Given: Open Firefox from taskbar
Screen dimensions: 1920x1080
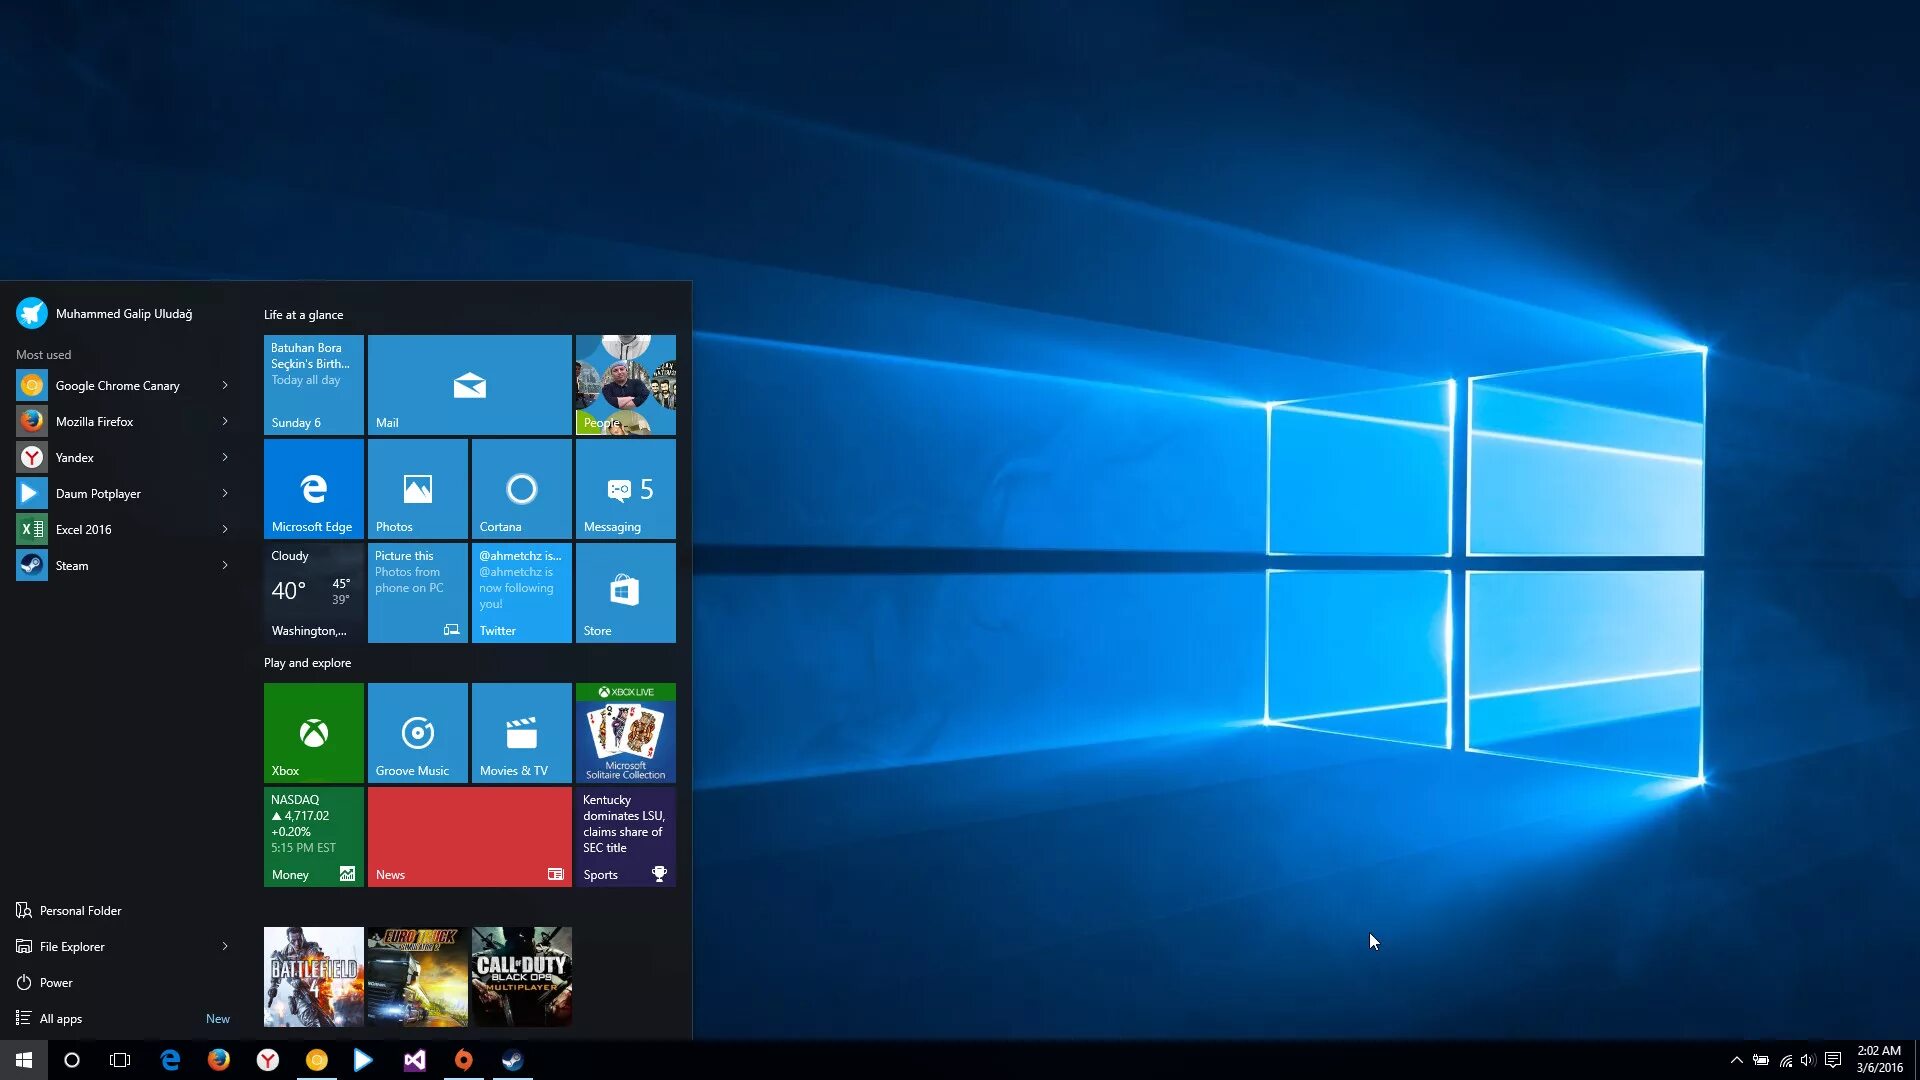Looking at the screenshot, I should pyautogui.click(x=219, y=1059).
